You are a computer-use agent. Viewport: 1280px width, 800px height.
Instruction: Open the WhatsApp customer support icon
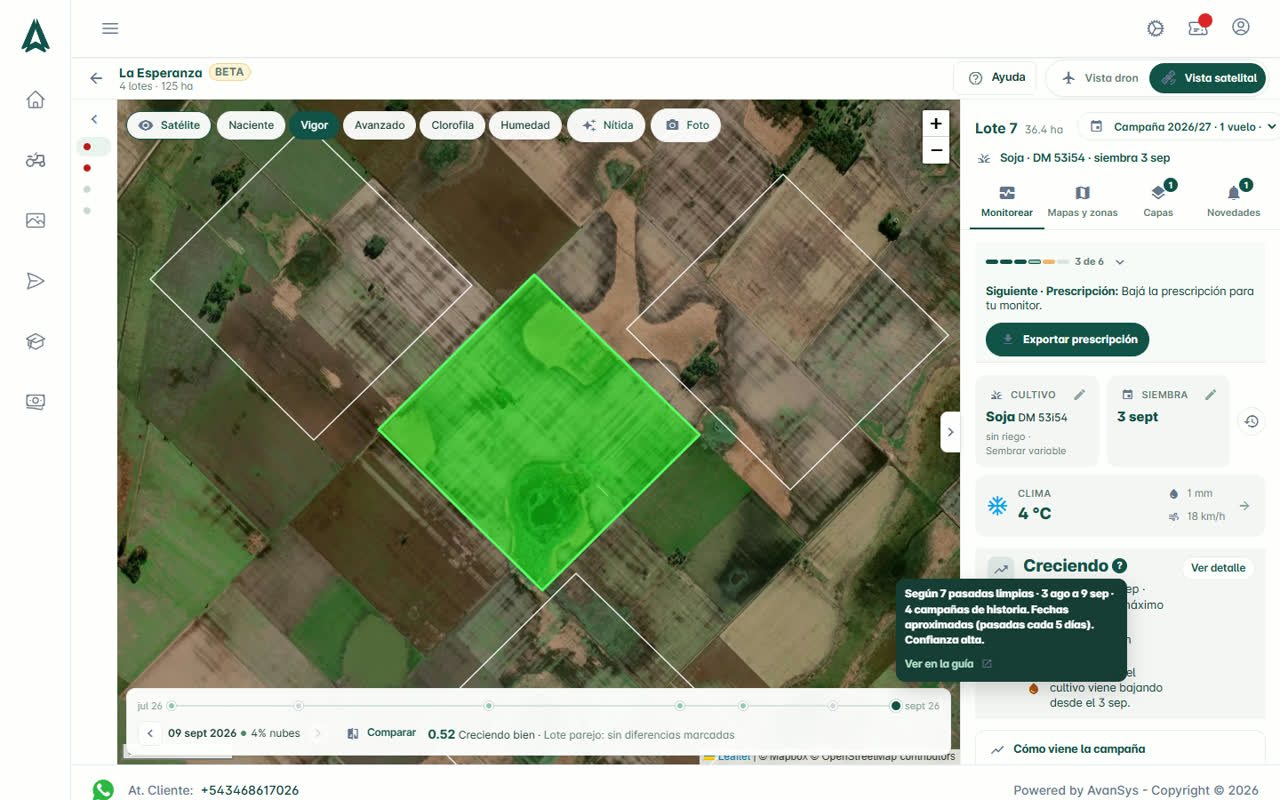tap(103, 790)
